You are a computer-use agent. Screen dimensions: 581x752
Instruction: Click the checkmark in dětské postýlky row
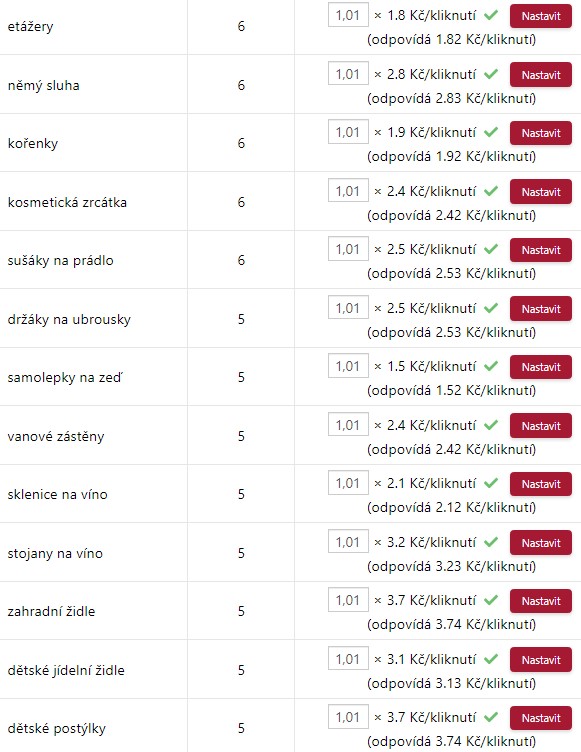click(491, 717)
